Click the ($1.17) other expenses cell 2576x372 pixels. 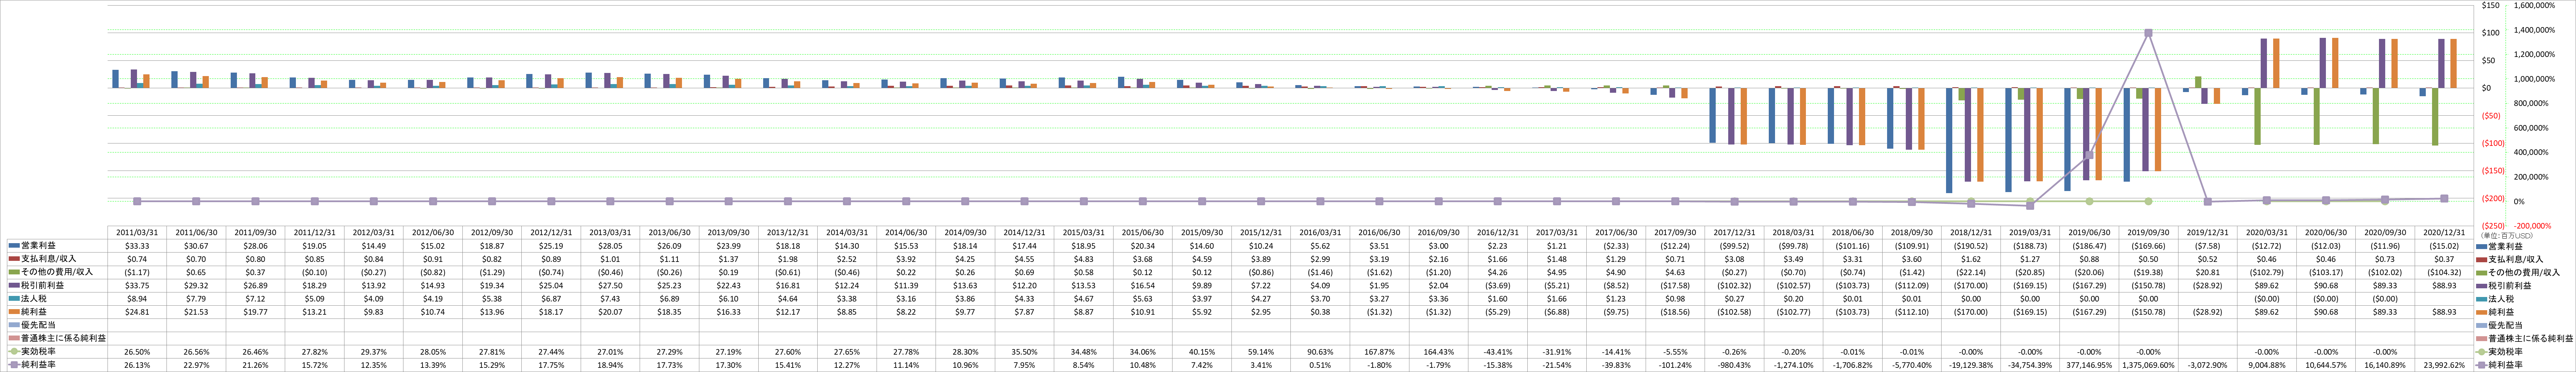pyautogui.click(x=137, y=272)
